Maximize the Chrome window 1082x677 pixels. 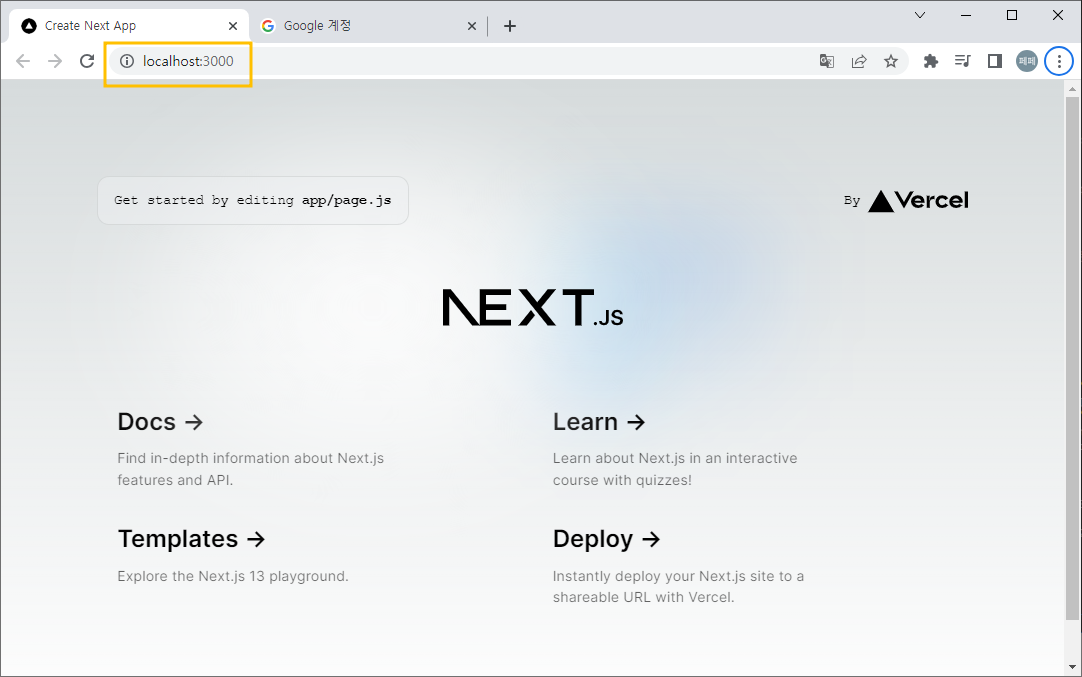tap(1012, 15)
